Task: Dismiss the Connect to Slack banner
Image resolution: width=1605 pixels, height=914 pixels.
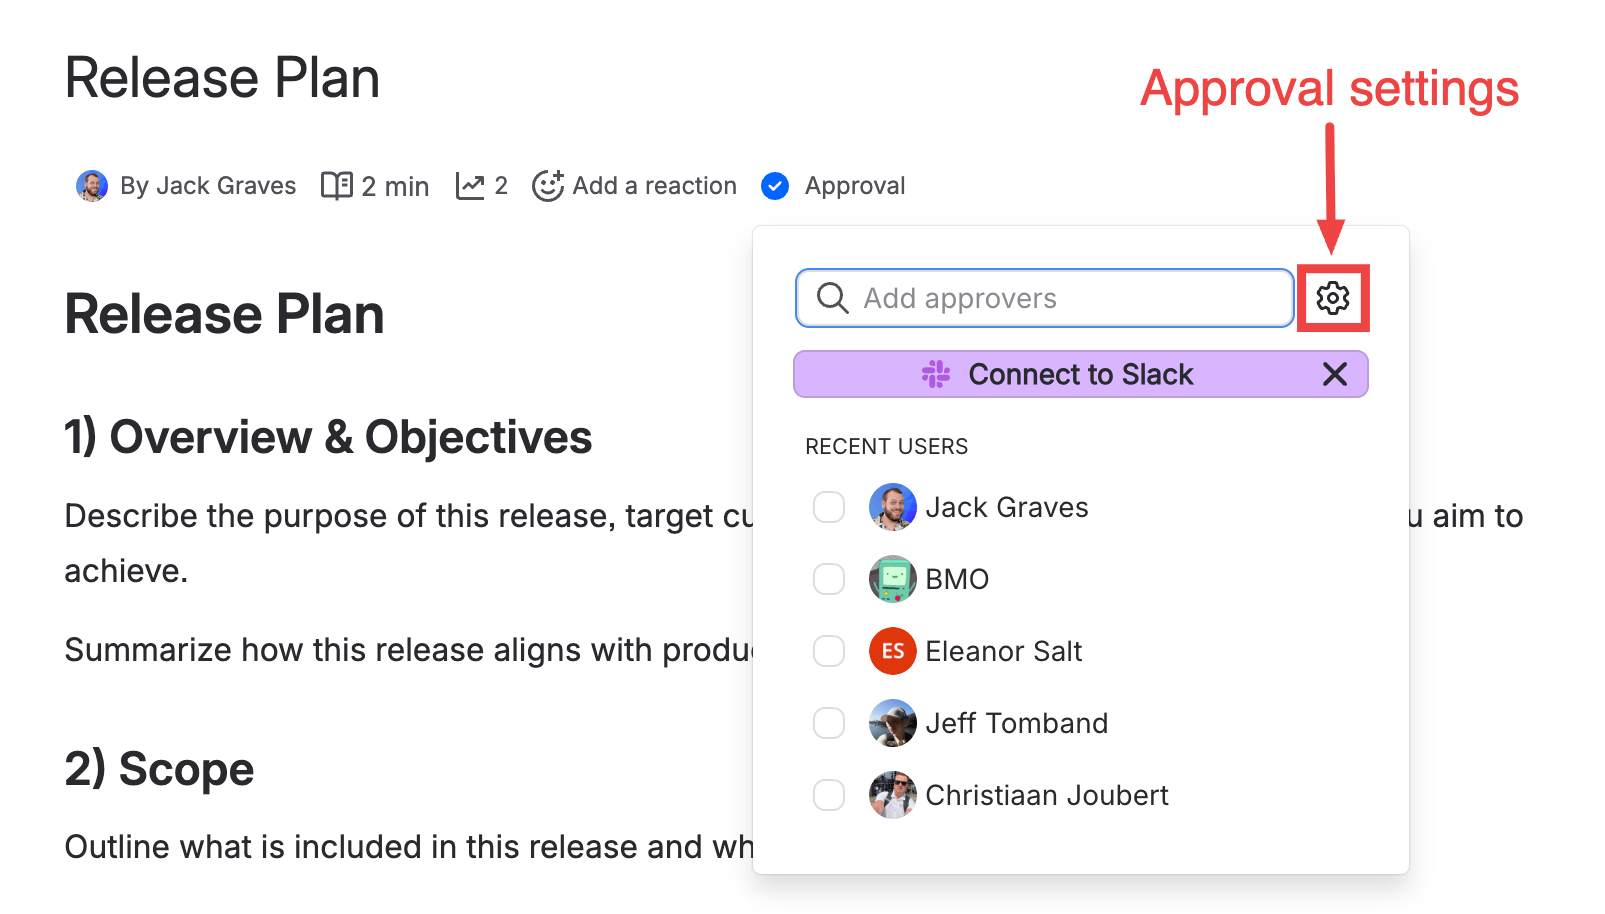Action: [x=1334, y=374]
